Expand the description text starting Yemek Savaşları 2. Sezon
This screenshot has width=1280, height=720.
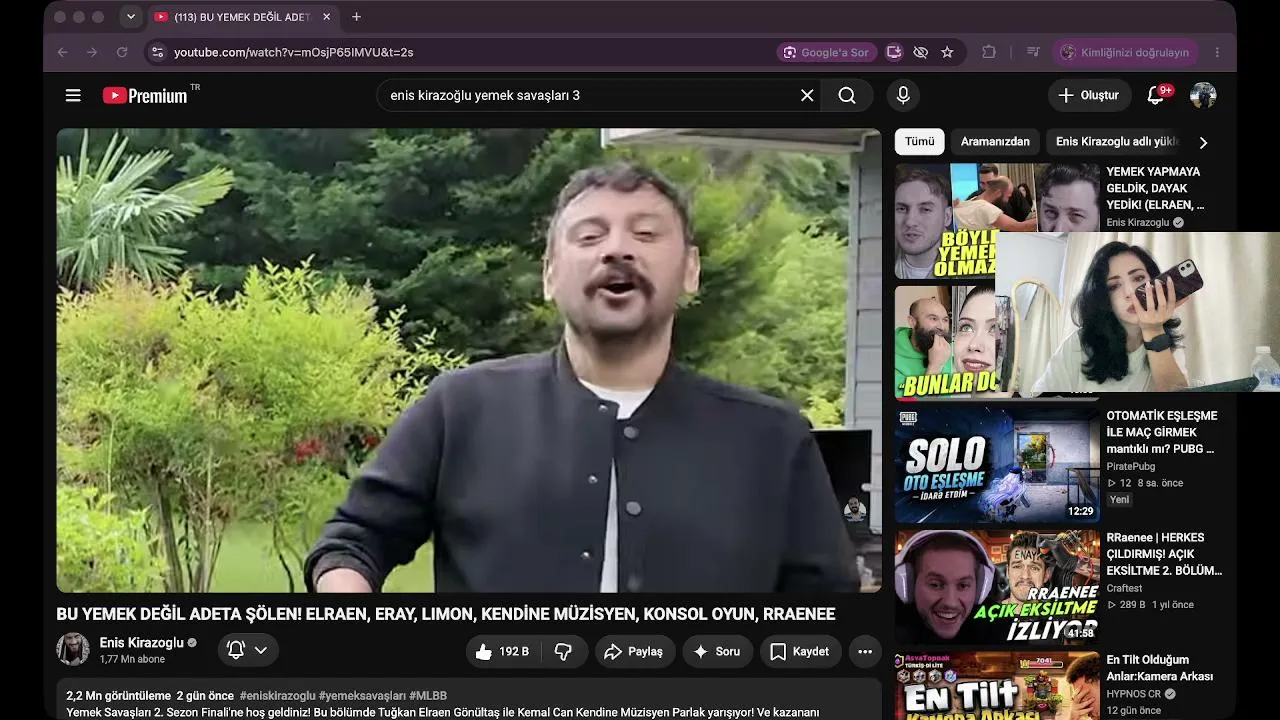443,713
